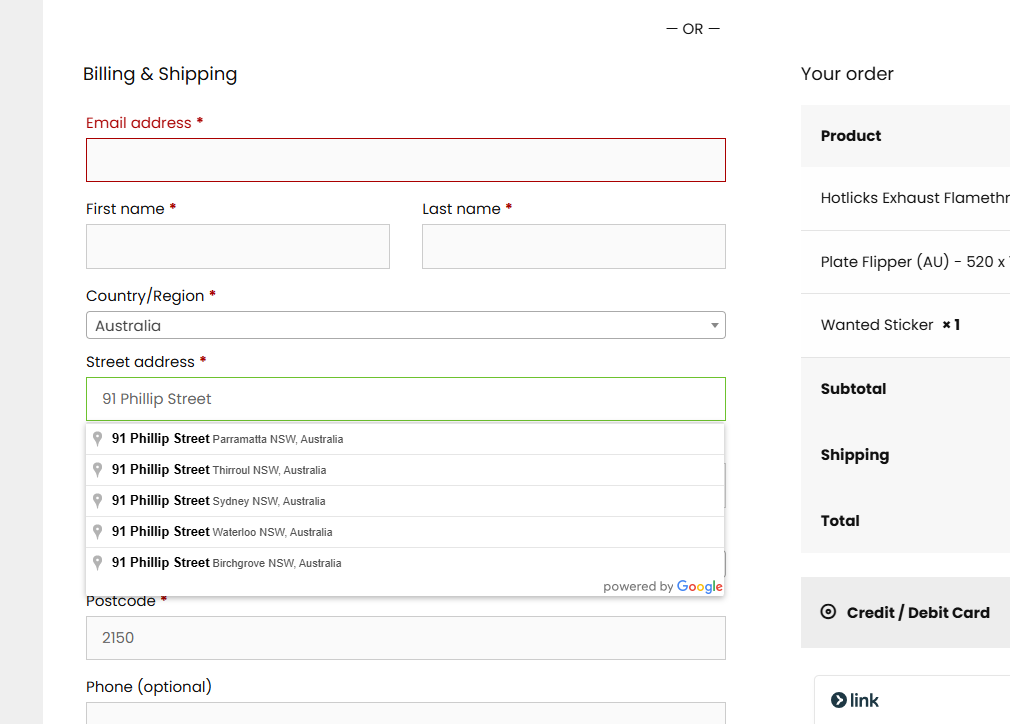Click the Plate Flipper (AU) product text
1010x724 pixels.
tap(915, 262)
